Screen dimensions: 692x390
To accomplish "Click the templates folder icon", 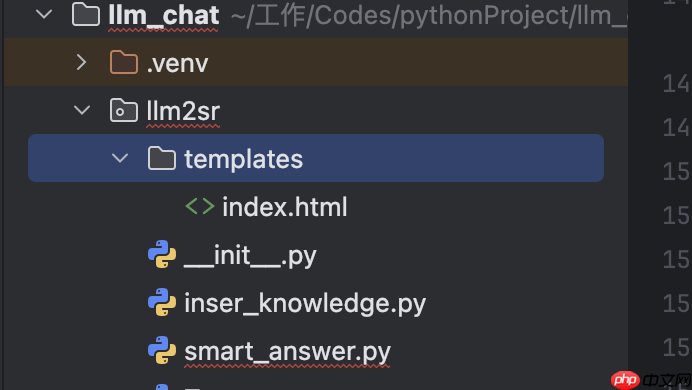I will tap(162, 158).
